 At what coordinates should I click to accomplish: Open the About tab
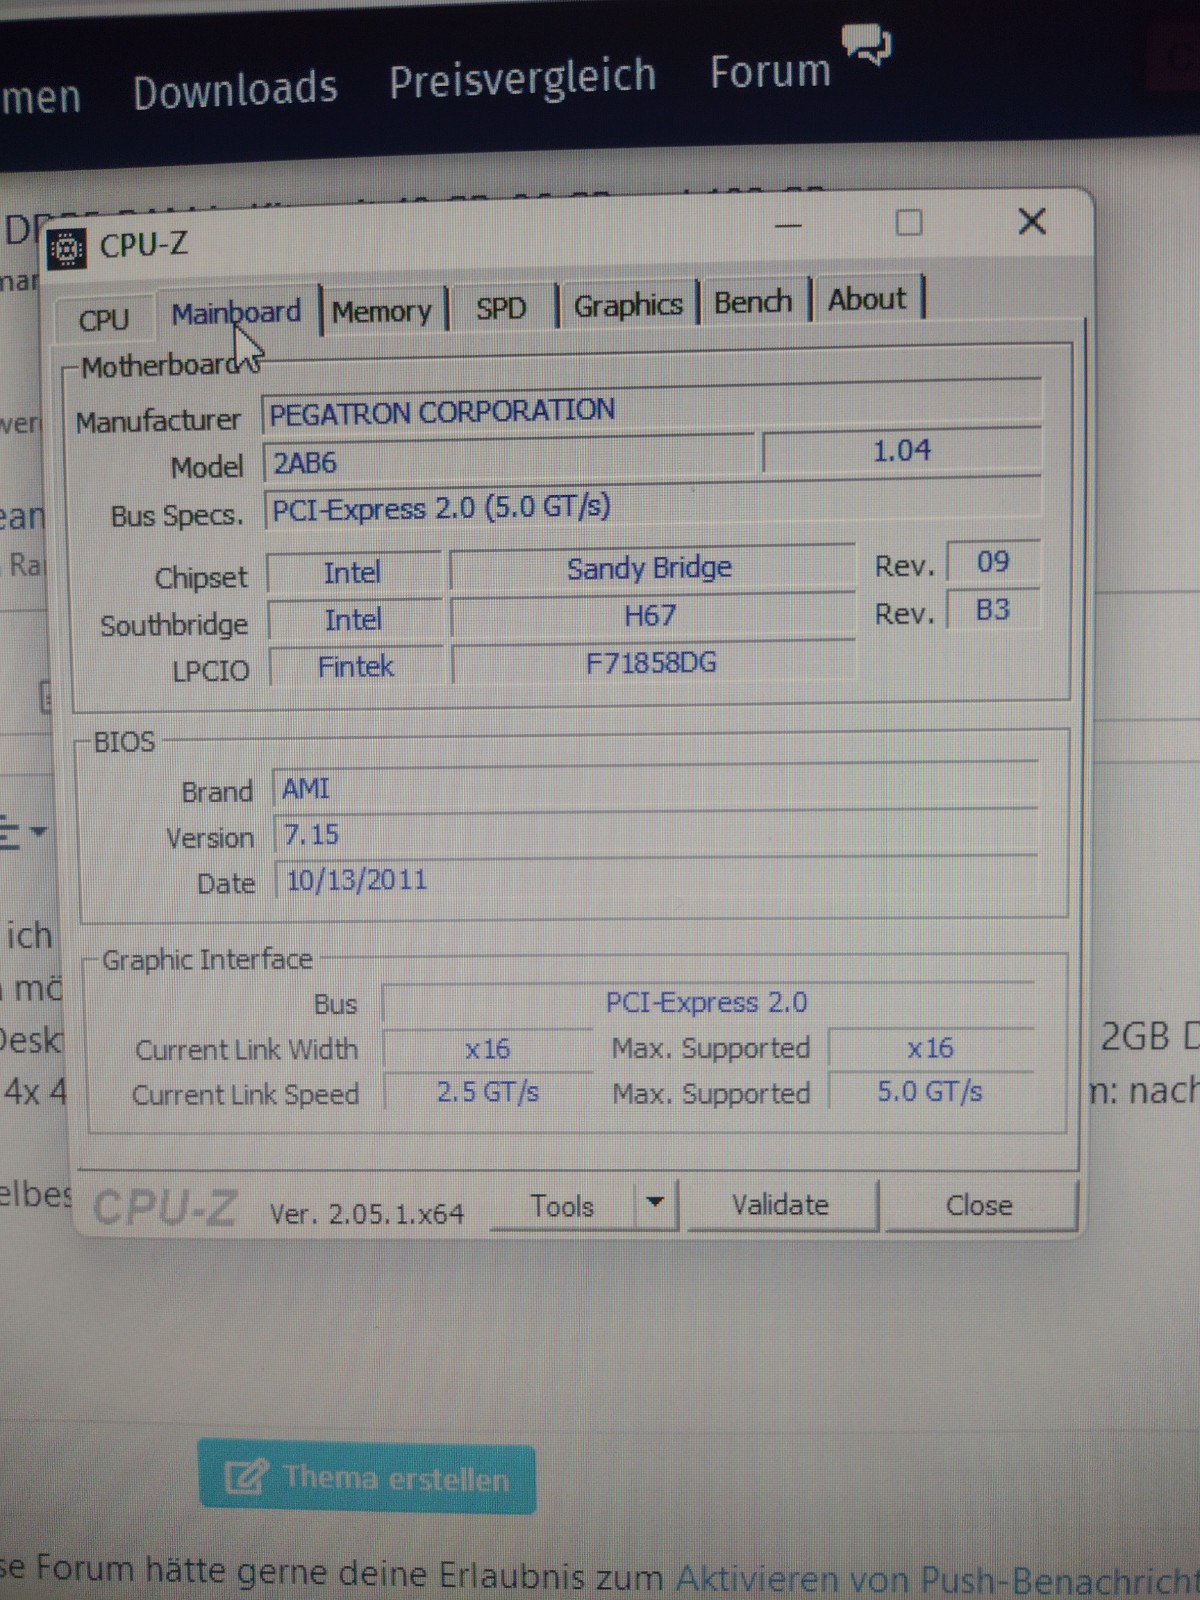867,298
